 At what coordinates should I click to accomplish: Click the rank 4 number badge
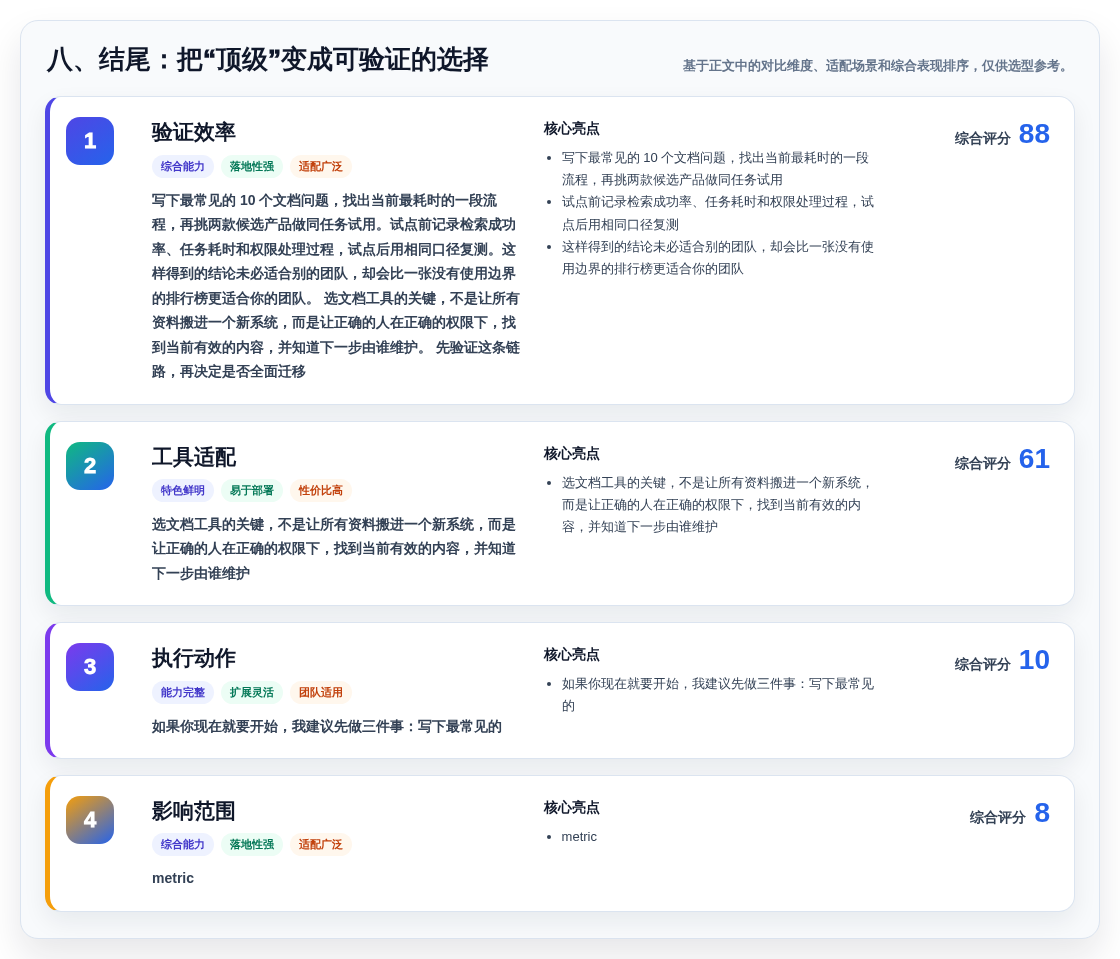90,820
